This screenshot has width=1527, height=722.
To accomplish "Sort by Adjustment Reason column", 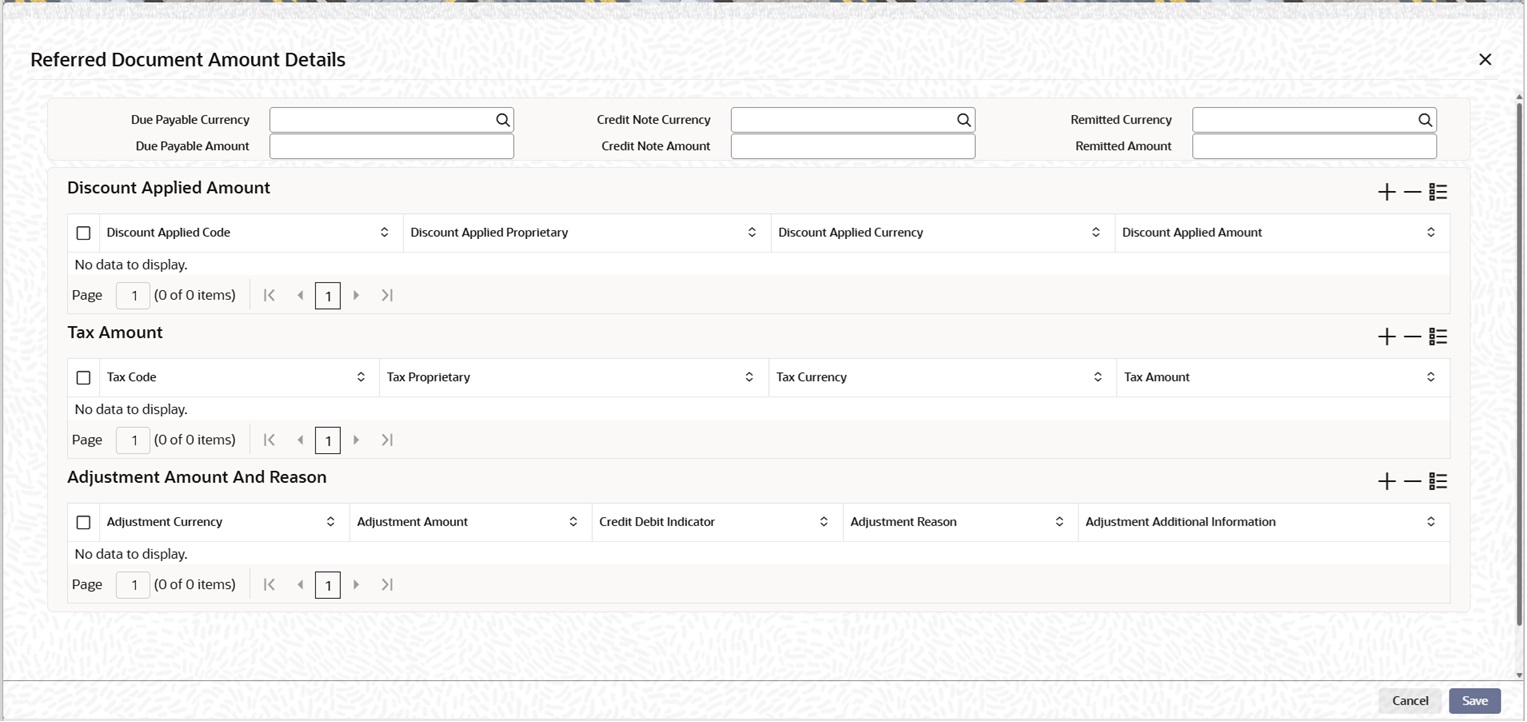I will tap(1060, 523).
